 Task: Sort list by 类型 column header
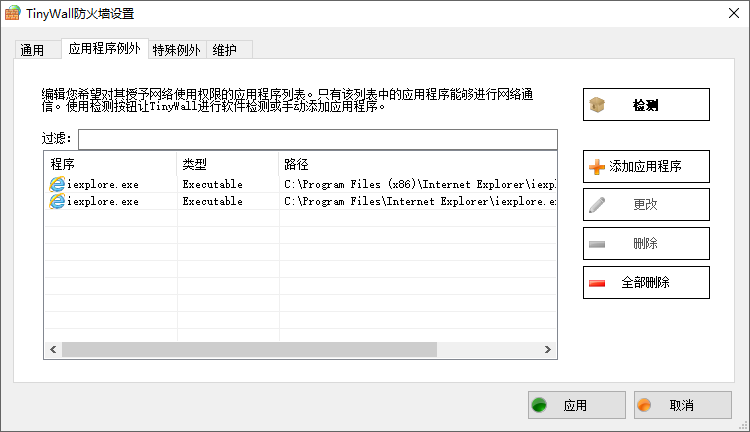228,164
